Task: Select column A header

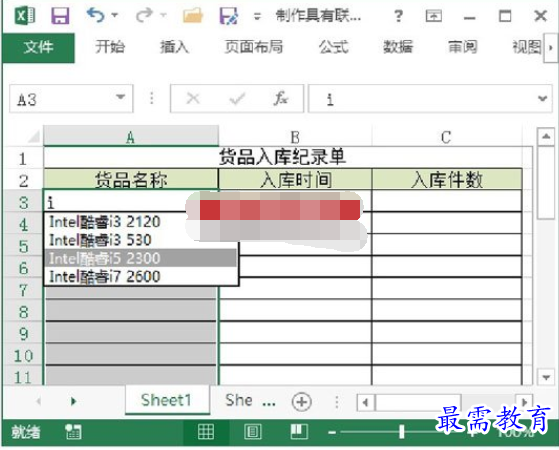Action: click(131, 136)
